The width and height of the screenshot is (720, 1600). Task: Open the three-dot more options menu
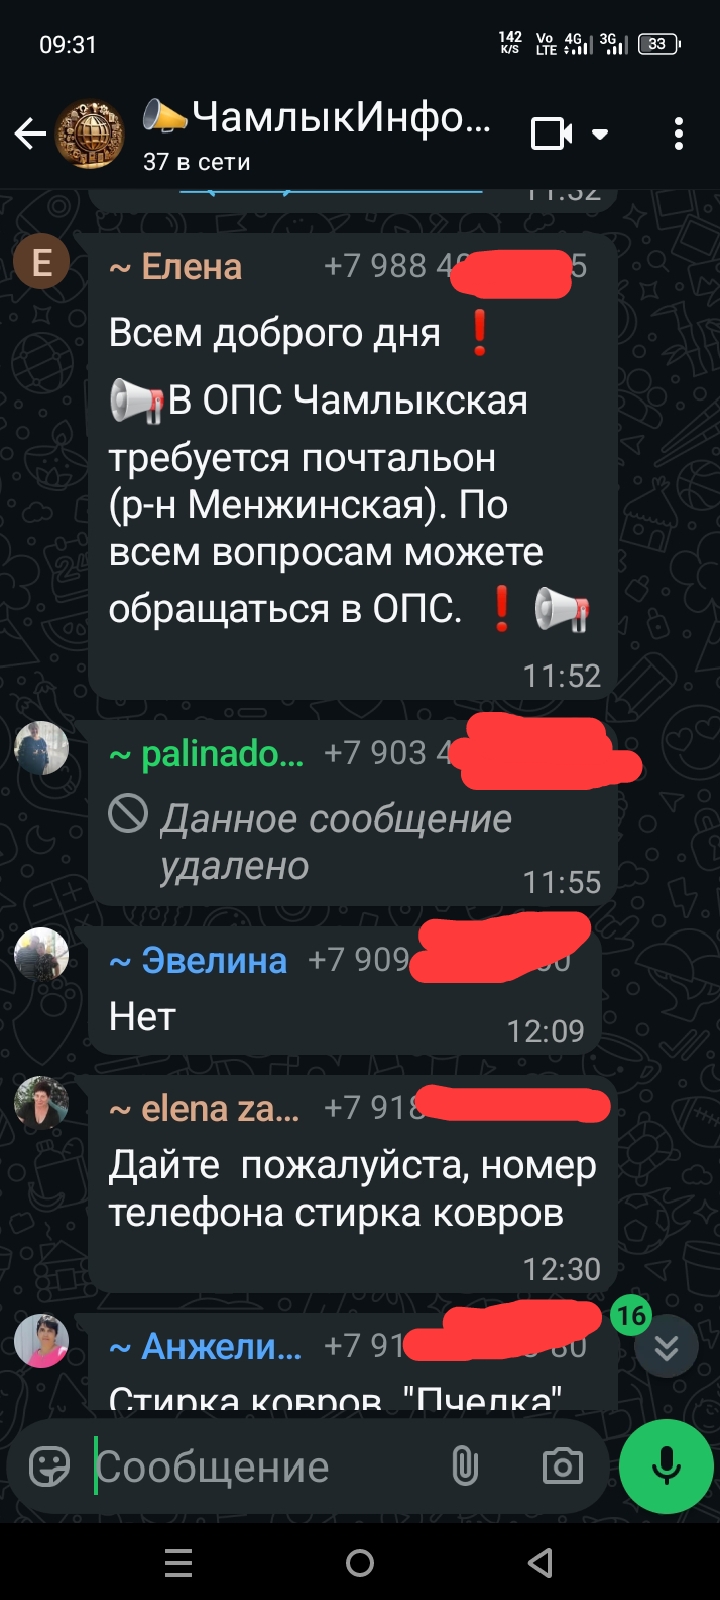coord(679,133)
